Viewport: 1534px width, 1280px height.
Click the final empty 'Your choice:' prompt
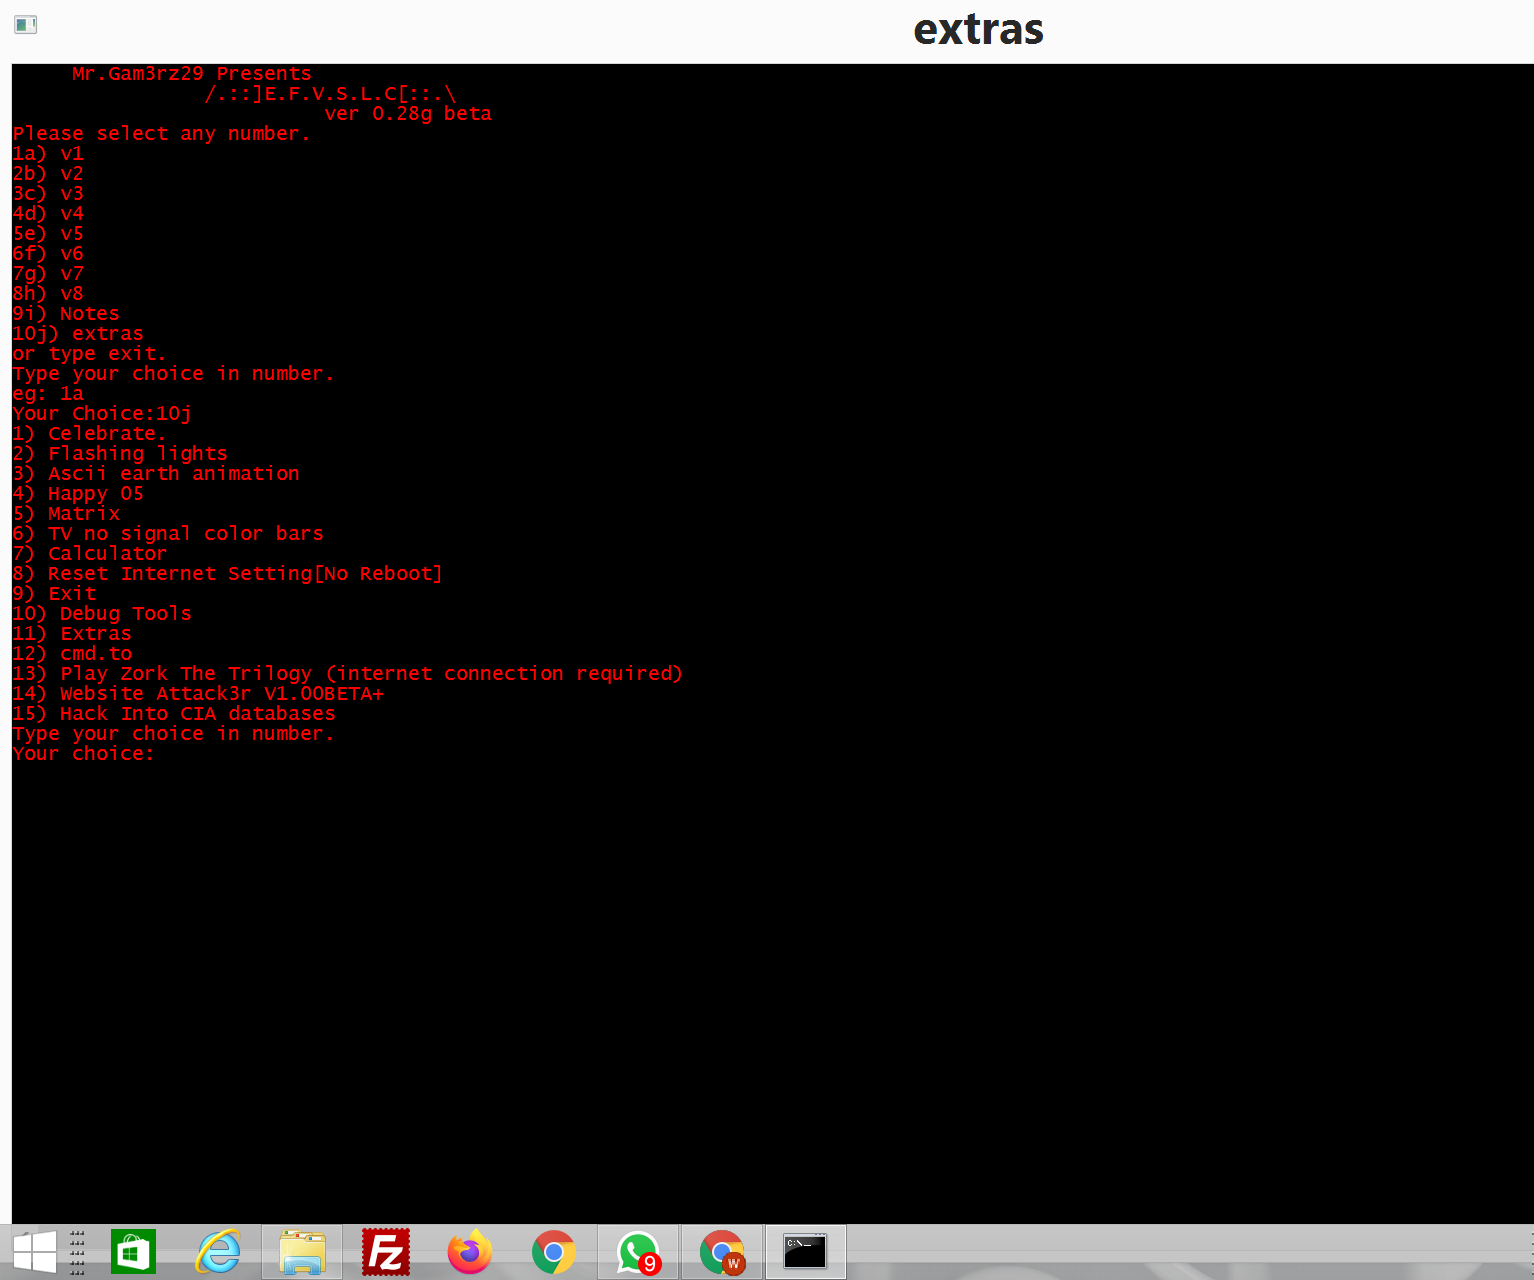[x=84, y=754]
